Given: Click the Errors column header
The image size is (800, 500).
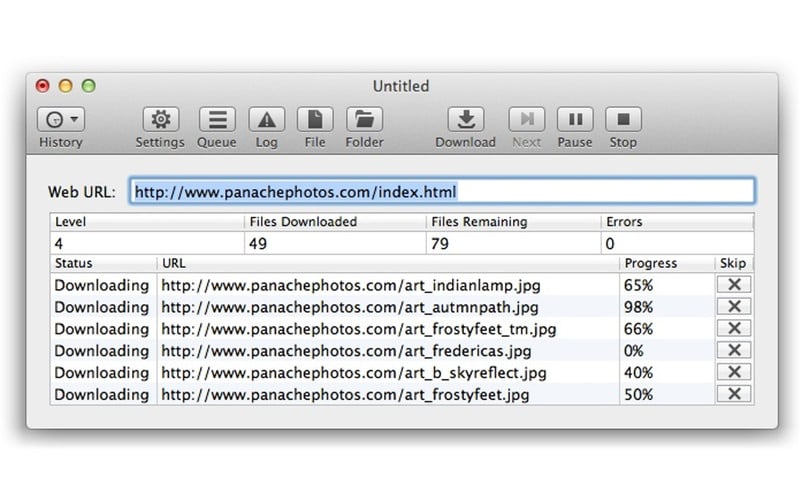Looking at the screenshot, I should click(x=677, y=222).
